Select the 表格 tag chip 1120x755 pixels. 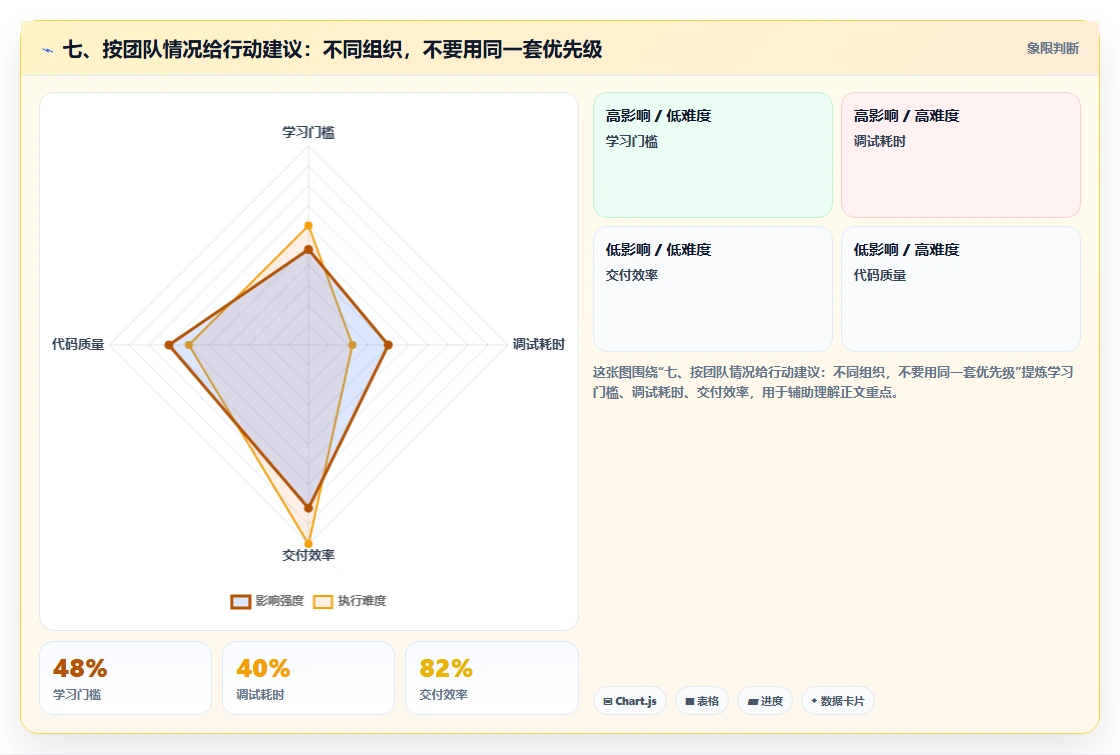click(x=702, y=701)
